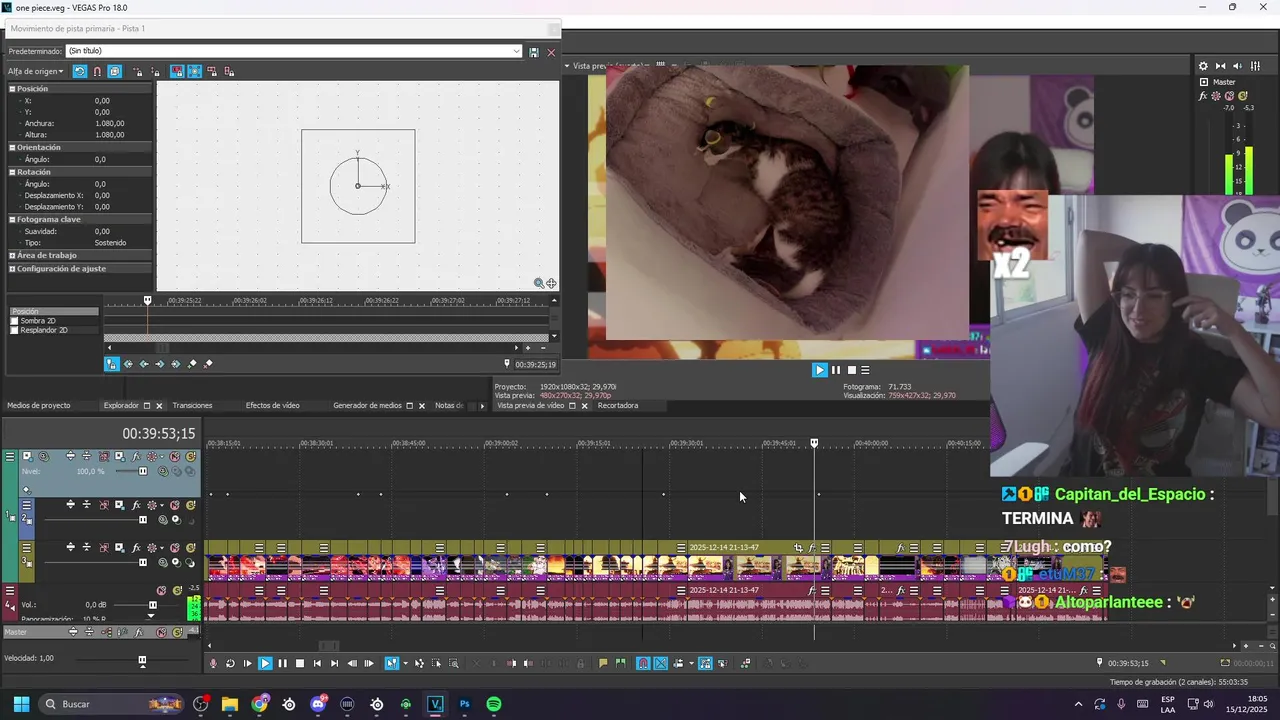Expand the Área de trabajo section
The width and height of the screenshot is (1280, 720).
coord(13,256)
